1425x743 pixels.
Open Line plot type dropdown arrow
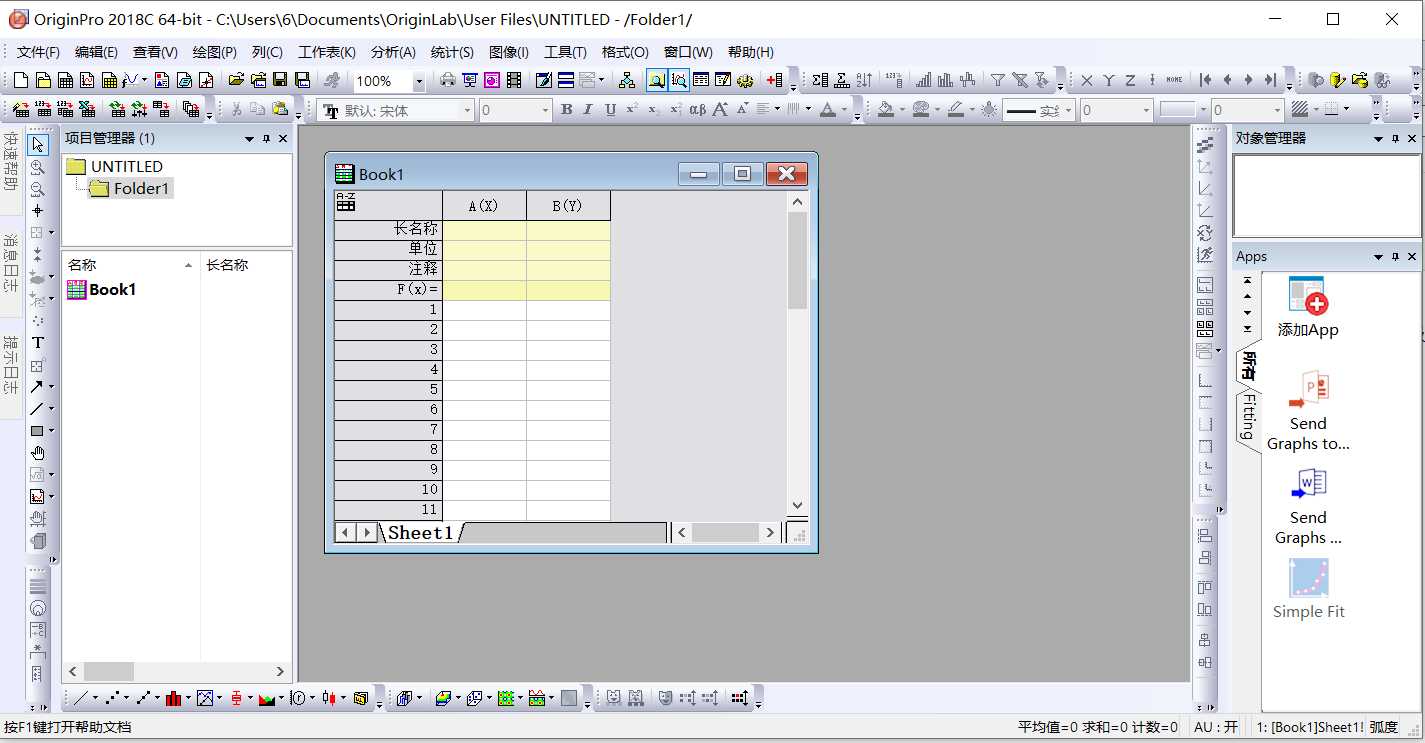click(97, 698)
